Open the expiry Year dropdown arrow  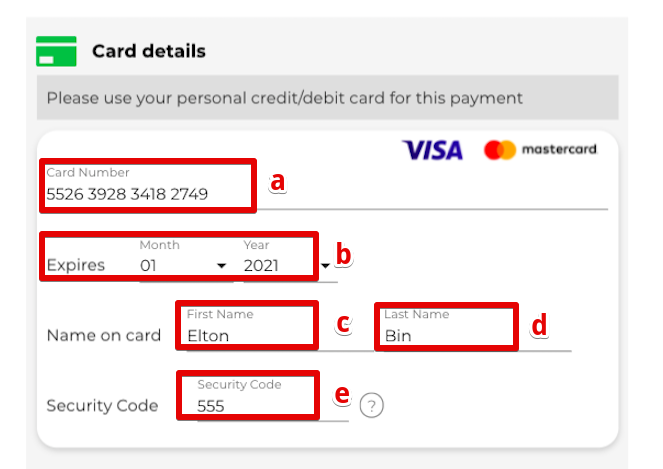pyautogui.click(x=325, y=266)
